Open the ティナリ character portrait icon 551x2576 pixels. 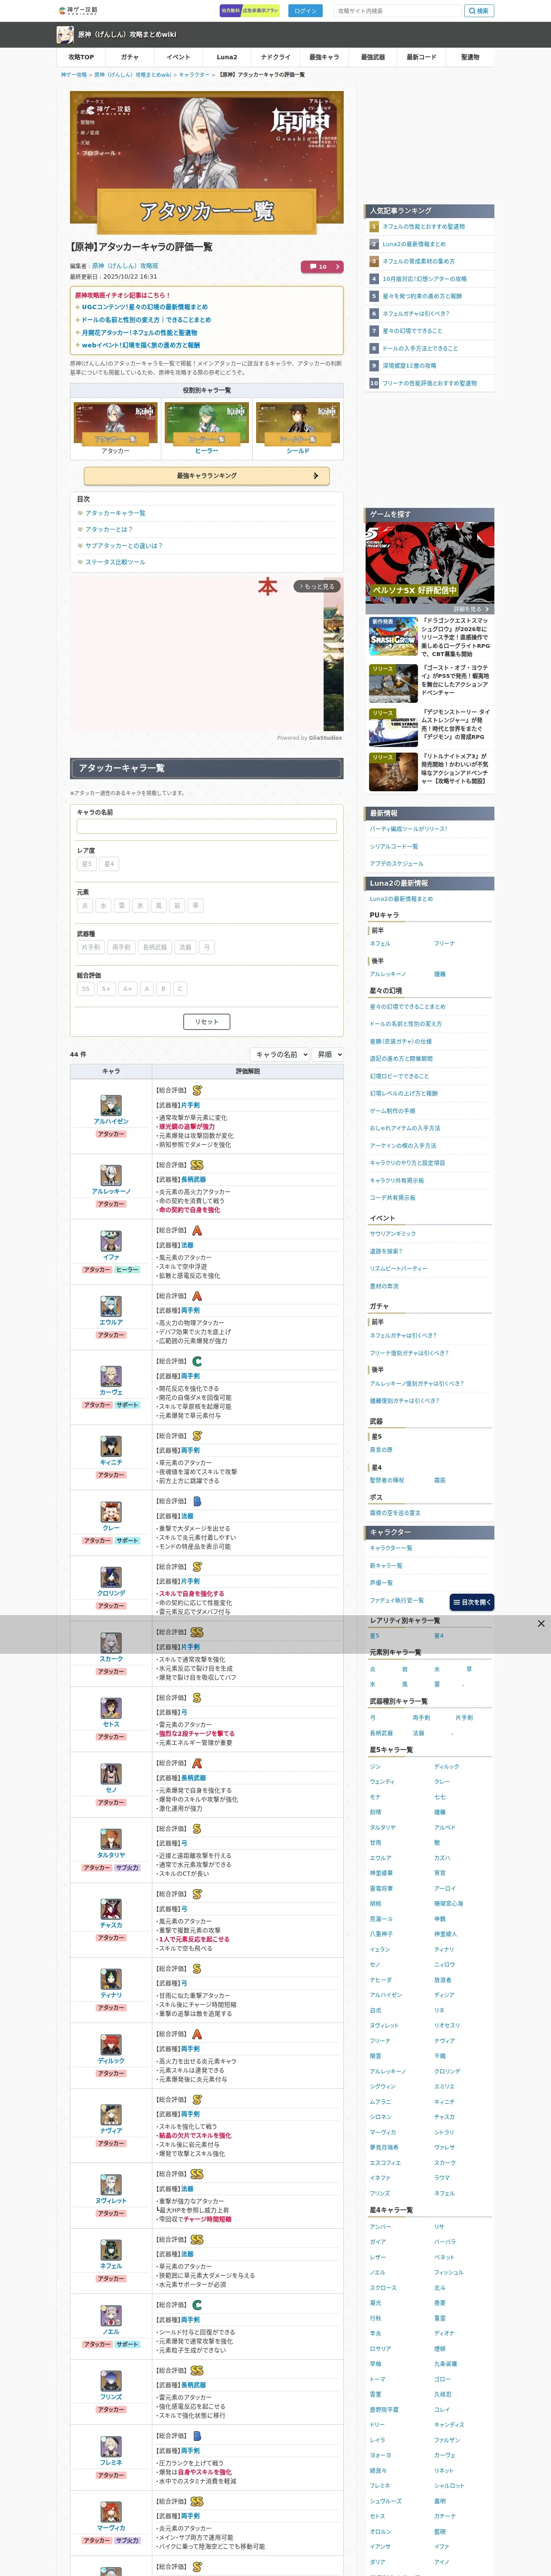(x=111, y=1979)
